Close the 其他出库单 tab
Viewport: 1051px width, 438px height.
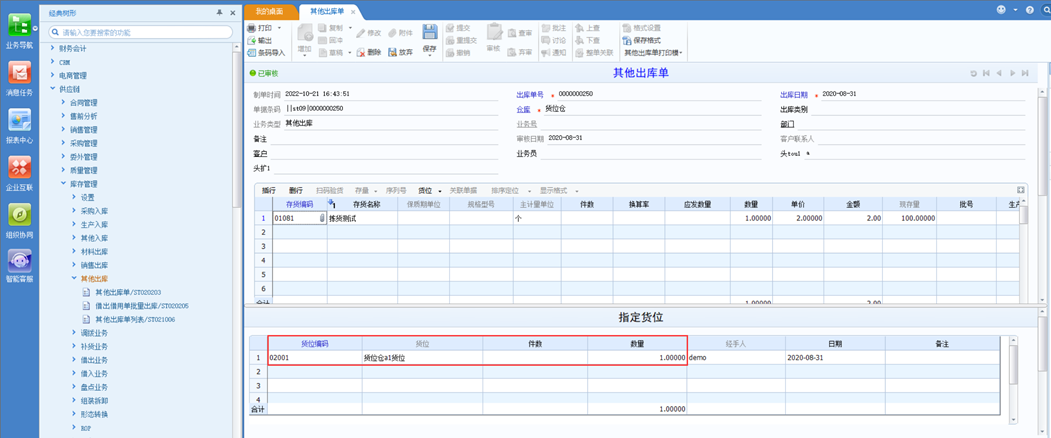coord(353,12)
